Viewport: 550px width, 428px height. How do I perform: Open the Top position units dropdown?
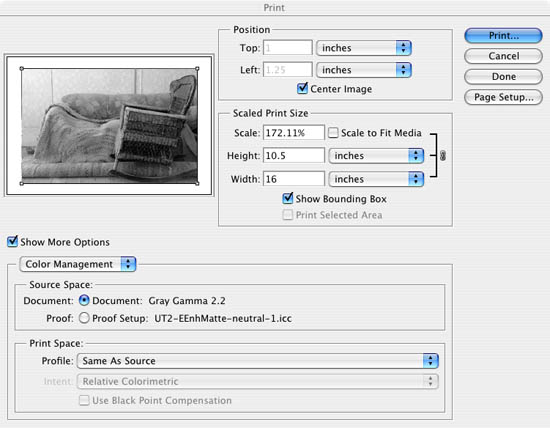[x=364, y=48]
